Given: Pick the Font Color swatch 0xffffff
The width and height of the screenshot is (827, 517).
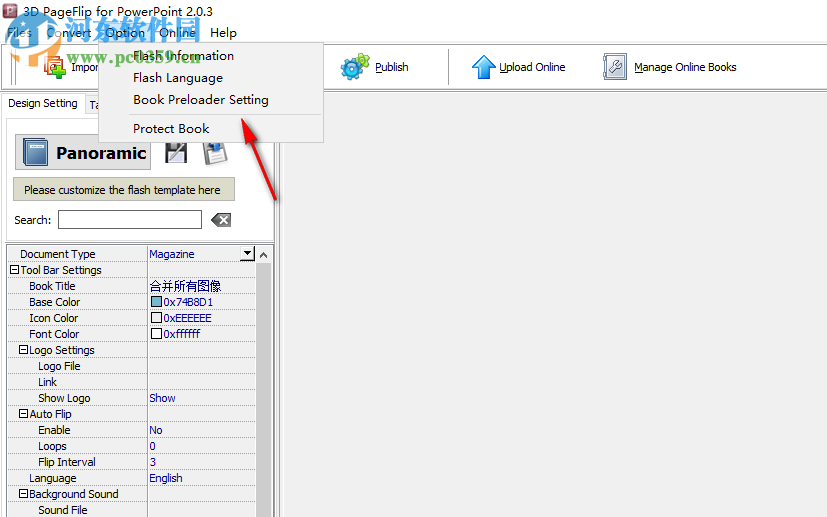Looking at the screenshot, I should coord(156,333).
